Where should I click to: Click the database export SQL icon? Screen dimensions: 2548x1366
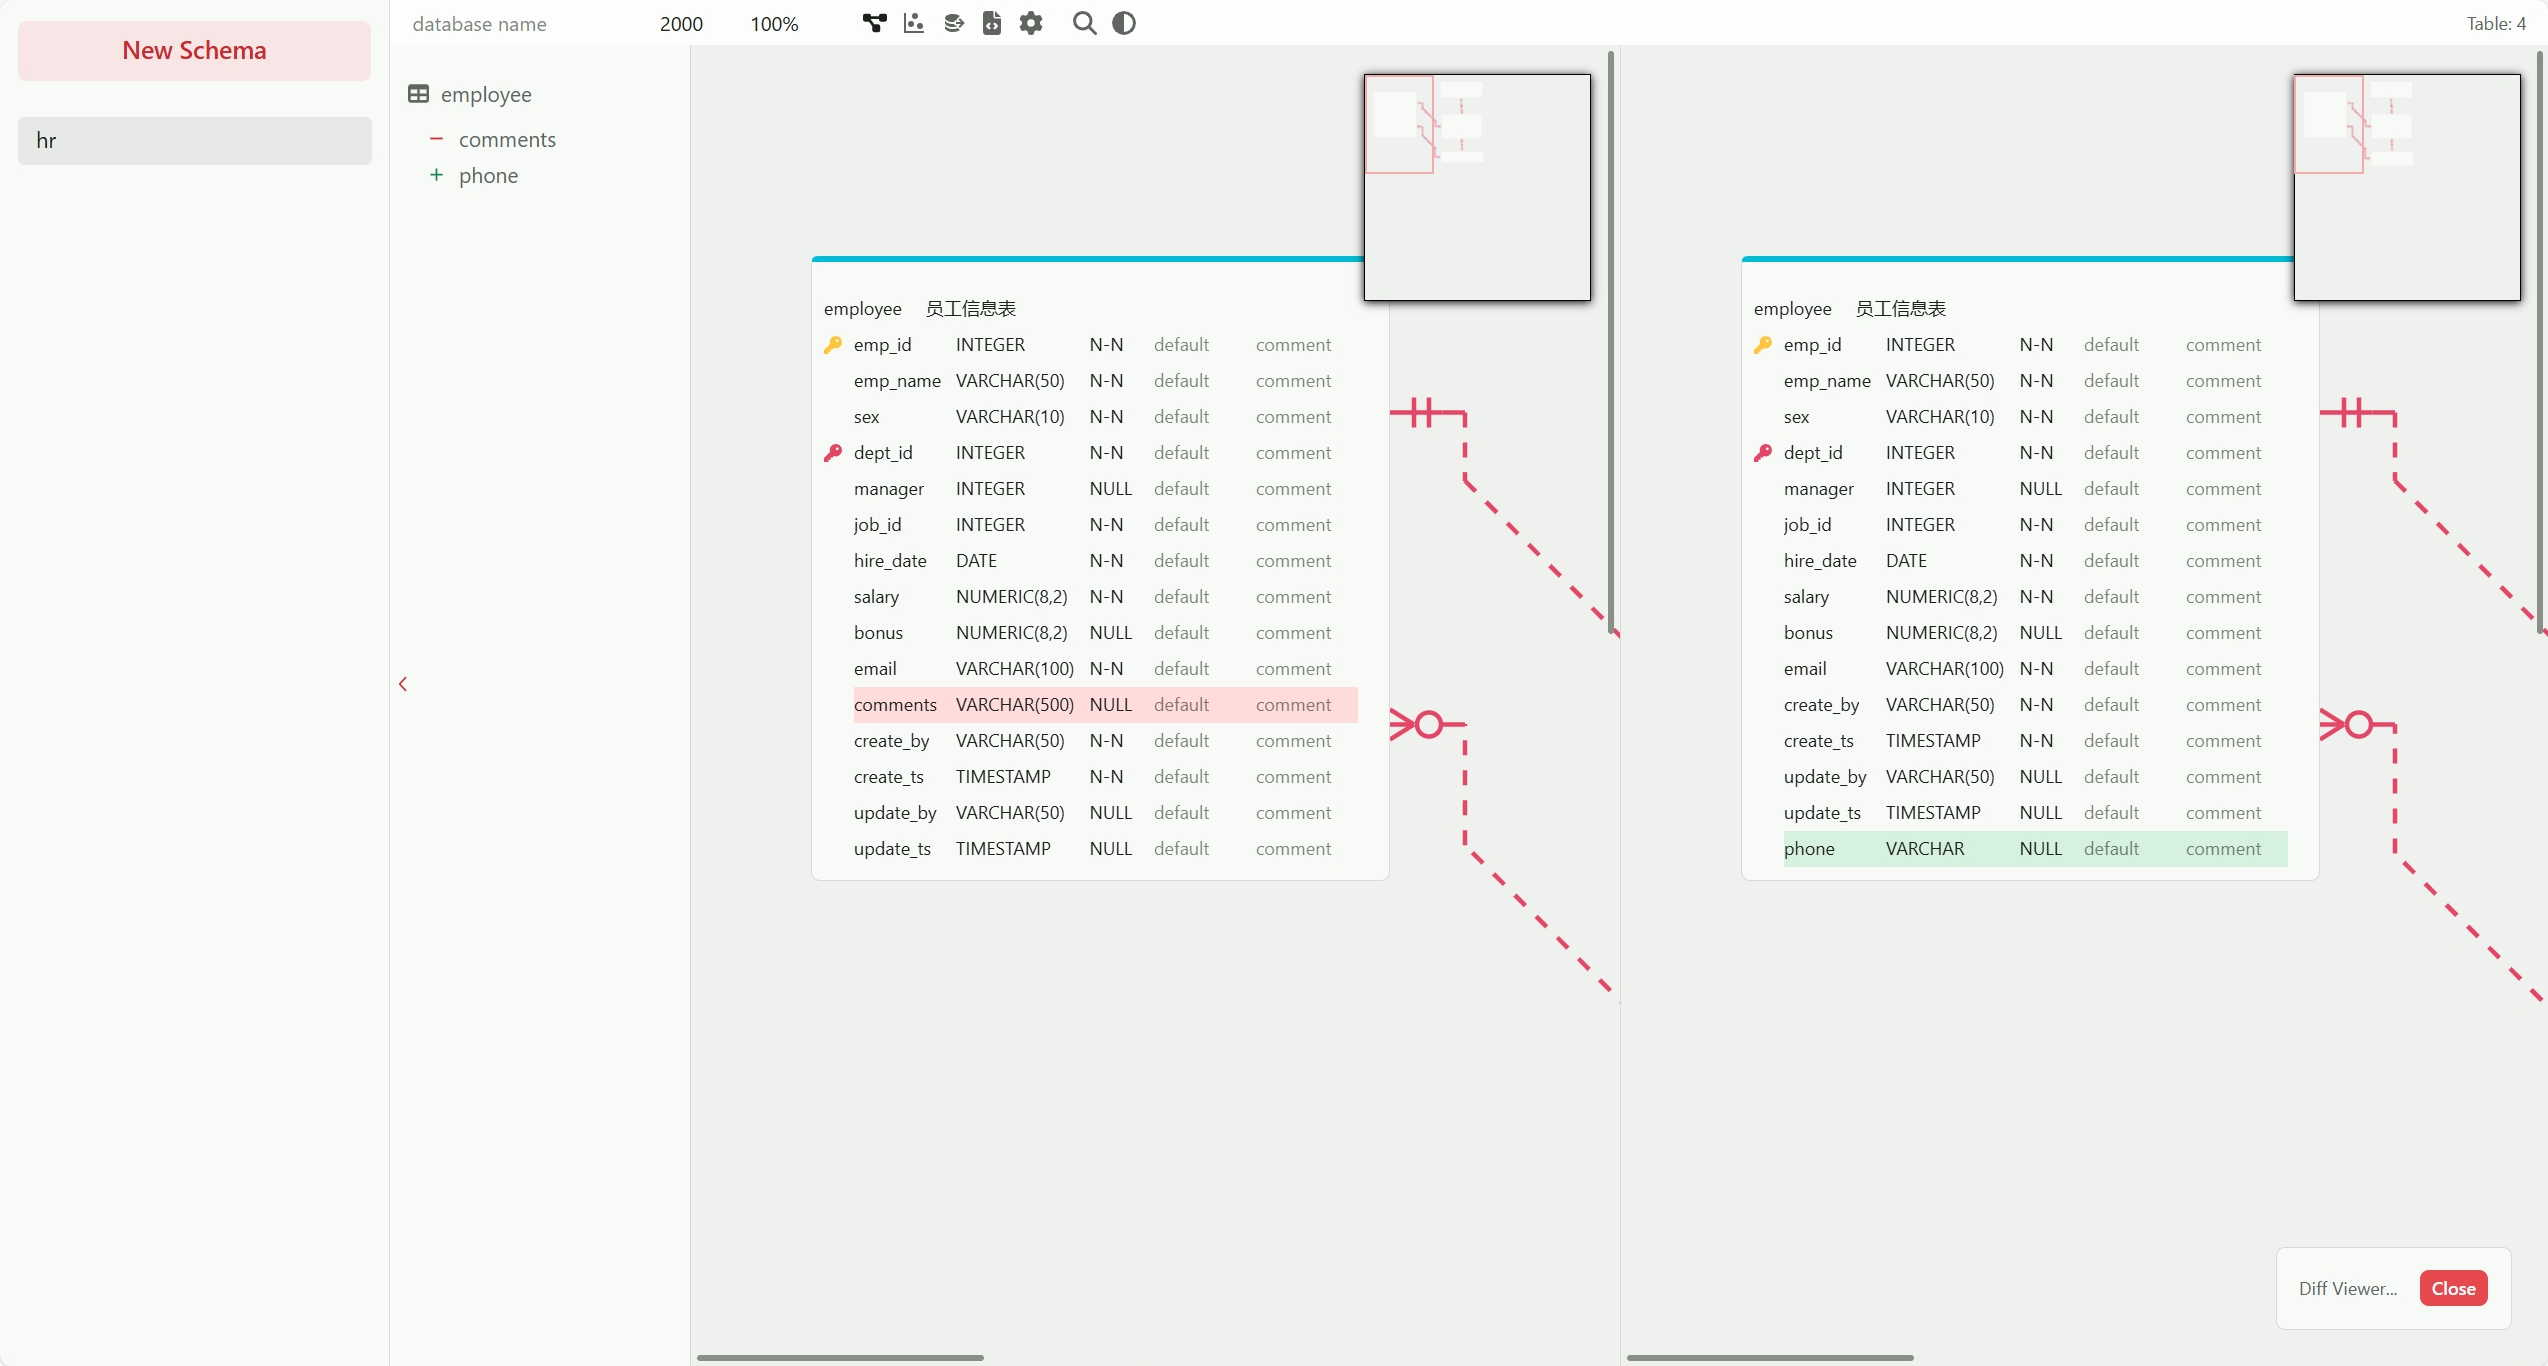coord(953,23)
